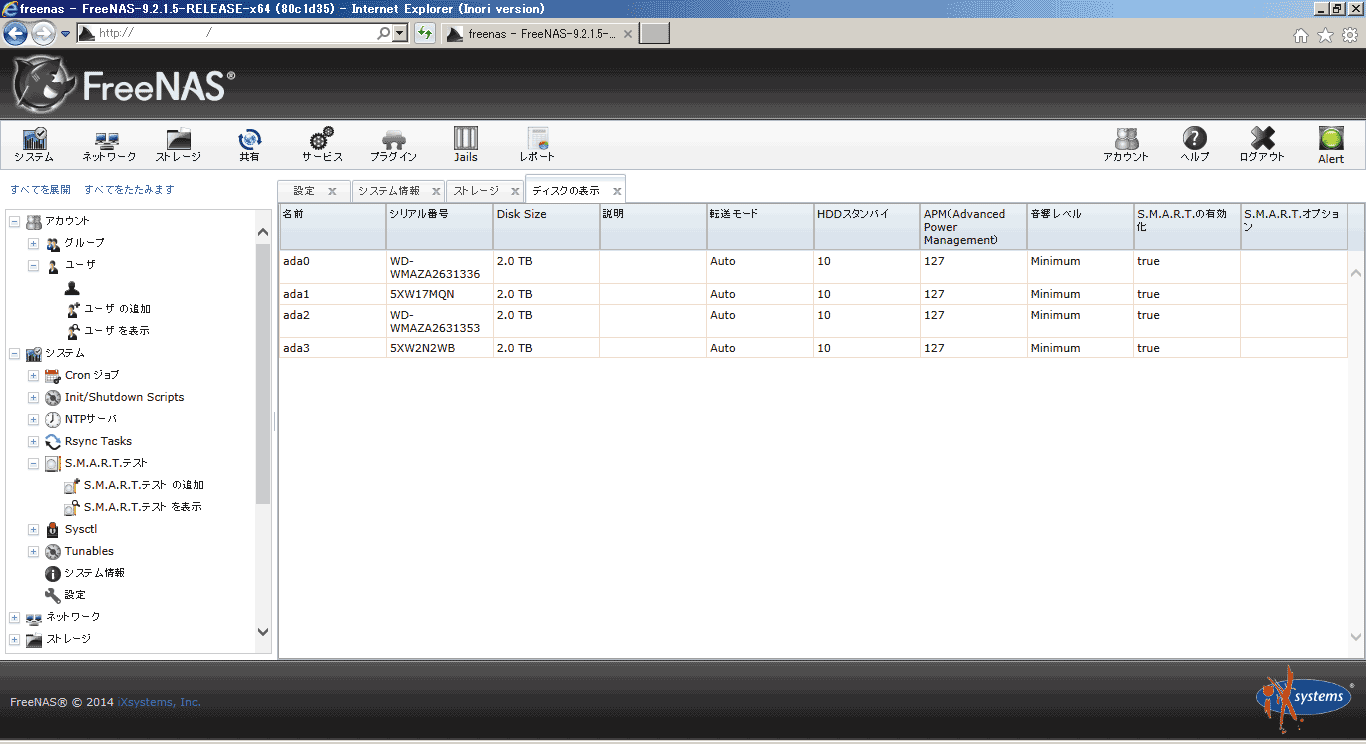Click the FreeNAS logo in header

[124, 85]
